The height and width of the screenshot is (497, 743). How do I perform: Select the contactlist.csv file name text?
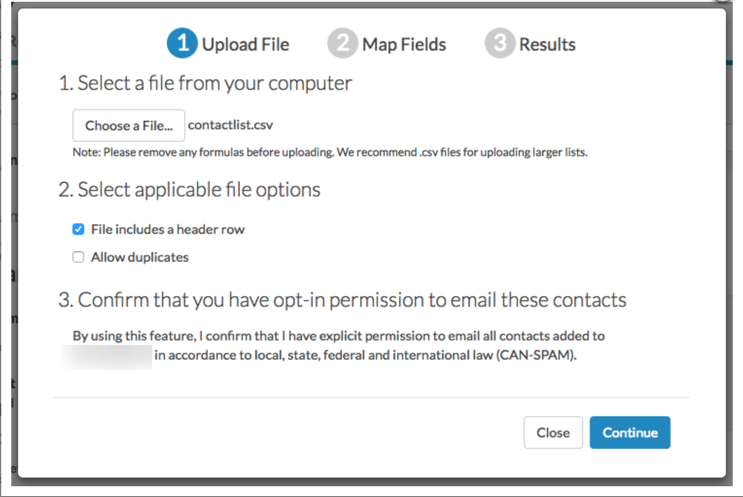point(230,125)
